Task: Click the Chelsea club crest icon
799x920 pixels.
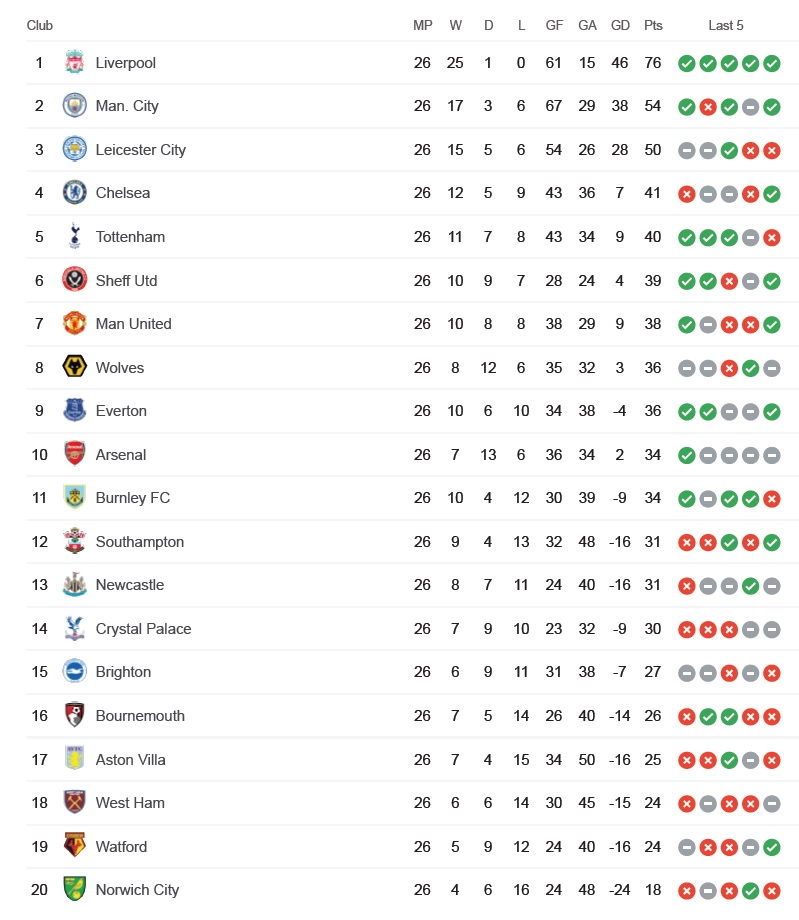Action: pos(75,192)
